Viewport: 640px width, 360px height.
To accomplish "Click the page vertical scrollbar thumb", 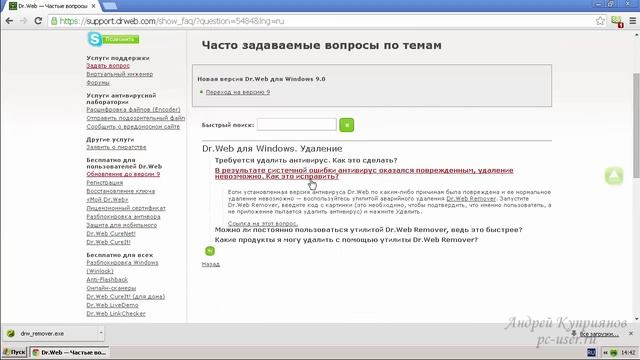I will pos(636,126).
